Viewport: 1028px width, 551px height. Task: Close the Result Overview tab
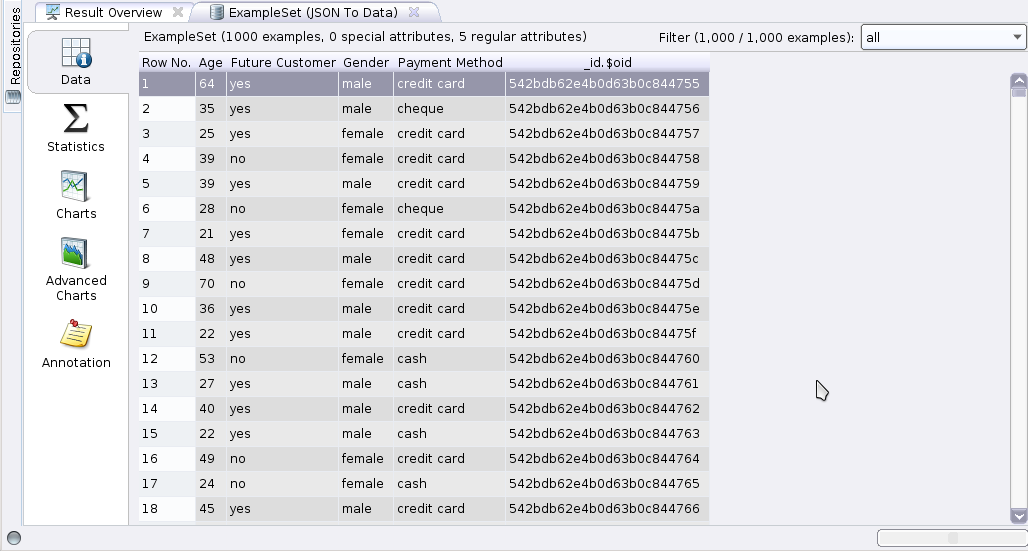tap(178, 13)
